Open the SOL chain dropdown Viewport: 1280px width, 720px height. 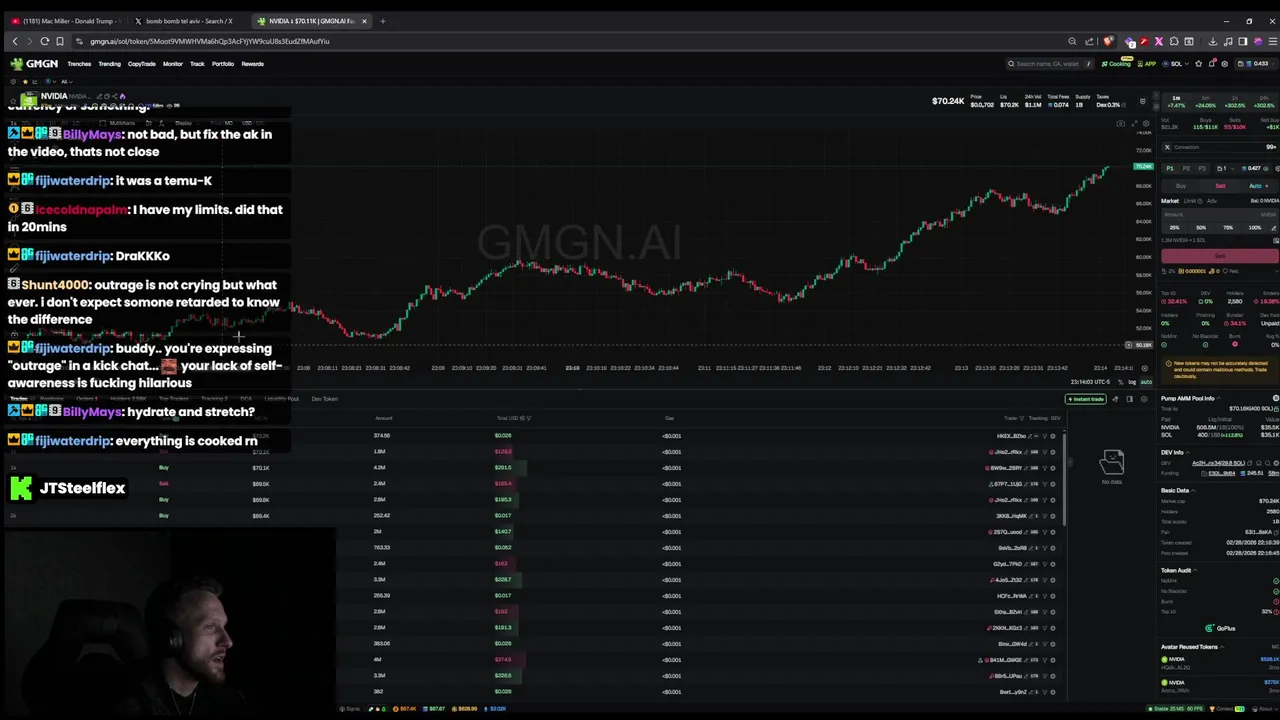point(1176,64)
